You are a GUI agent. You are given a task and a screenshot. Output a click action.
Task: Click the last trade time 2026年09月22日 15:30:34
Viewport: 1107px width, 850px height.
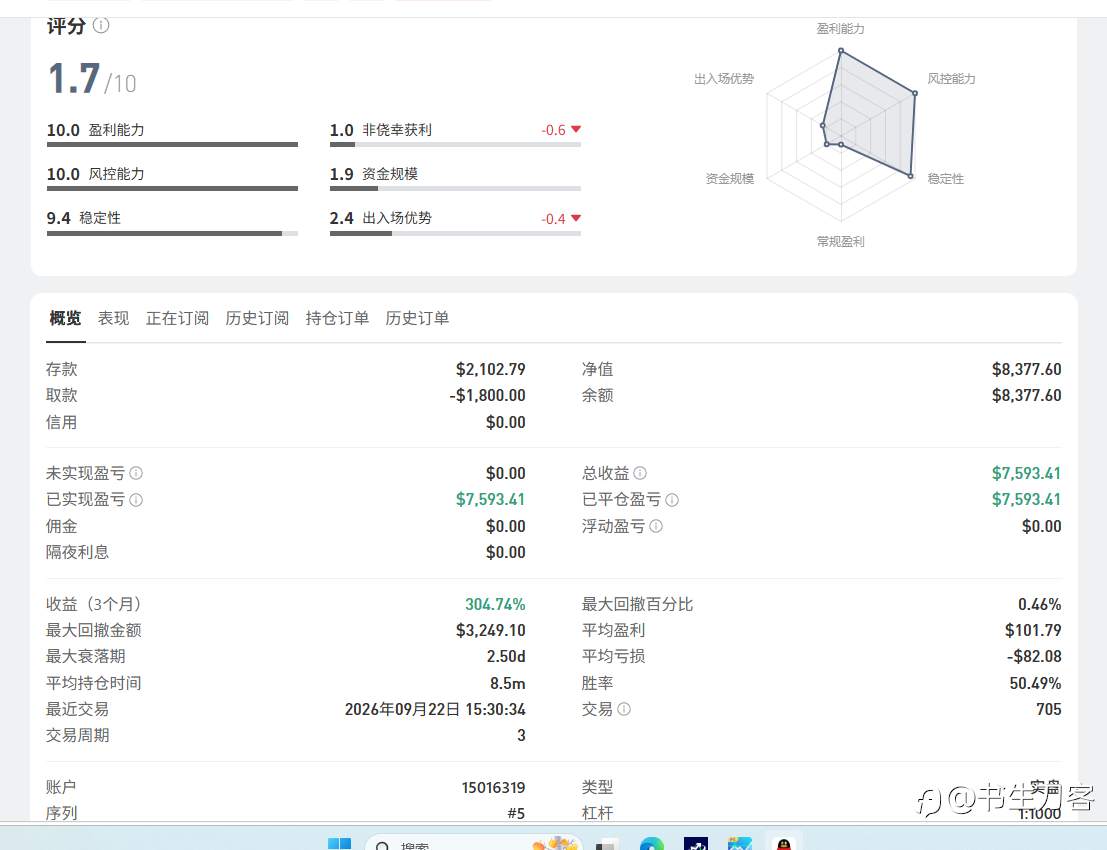click(435, 710)
